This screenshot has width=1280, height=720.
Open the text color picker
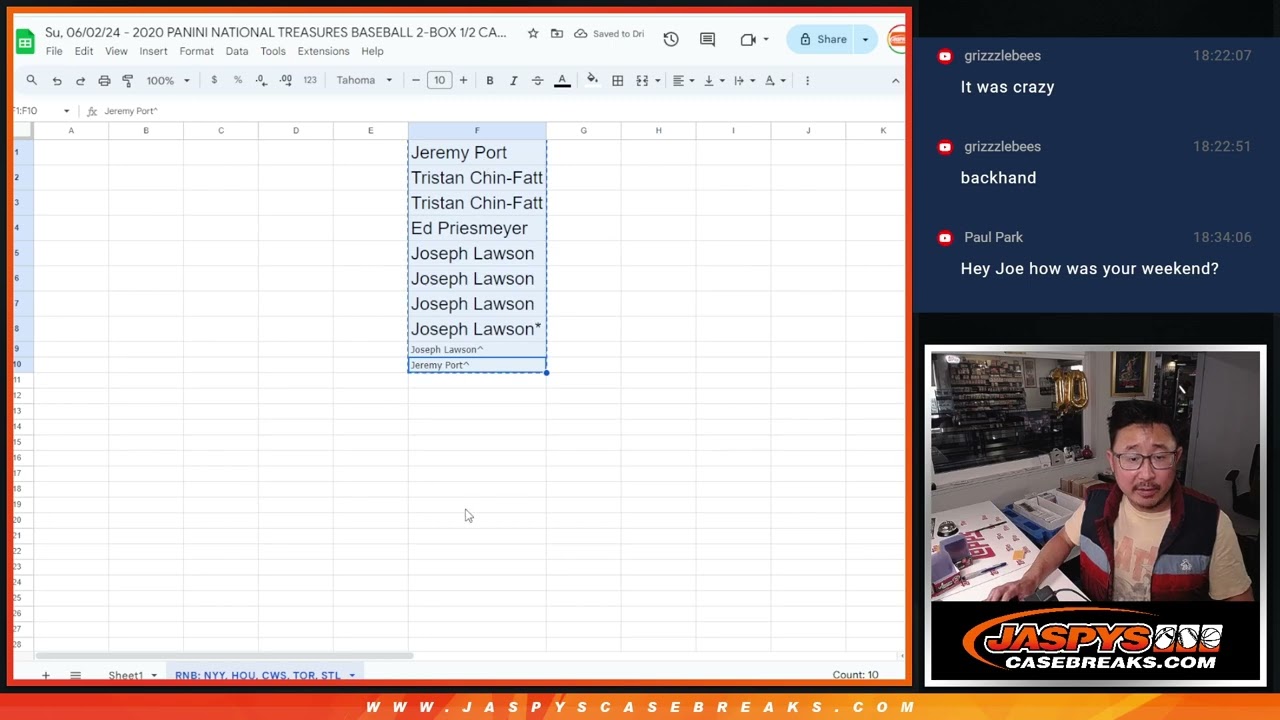(x=562, y=80)
